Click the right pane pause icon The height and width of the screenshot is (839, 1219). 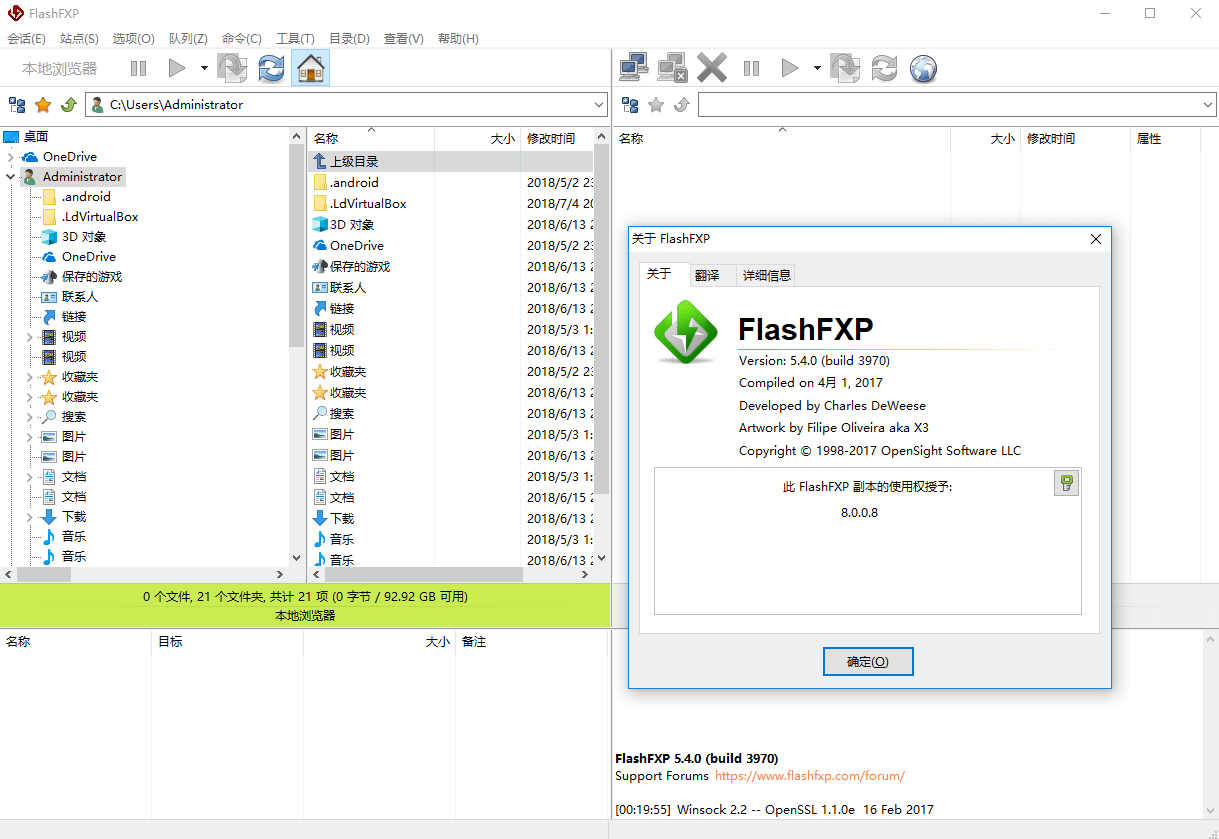point(751,68)
